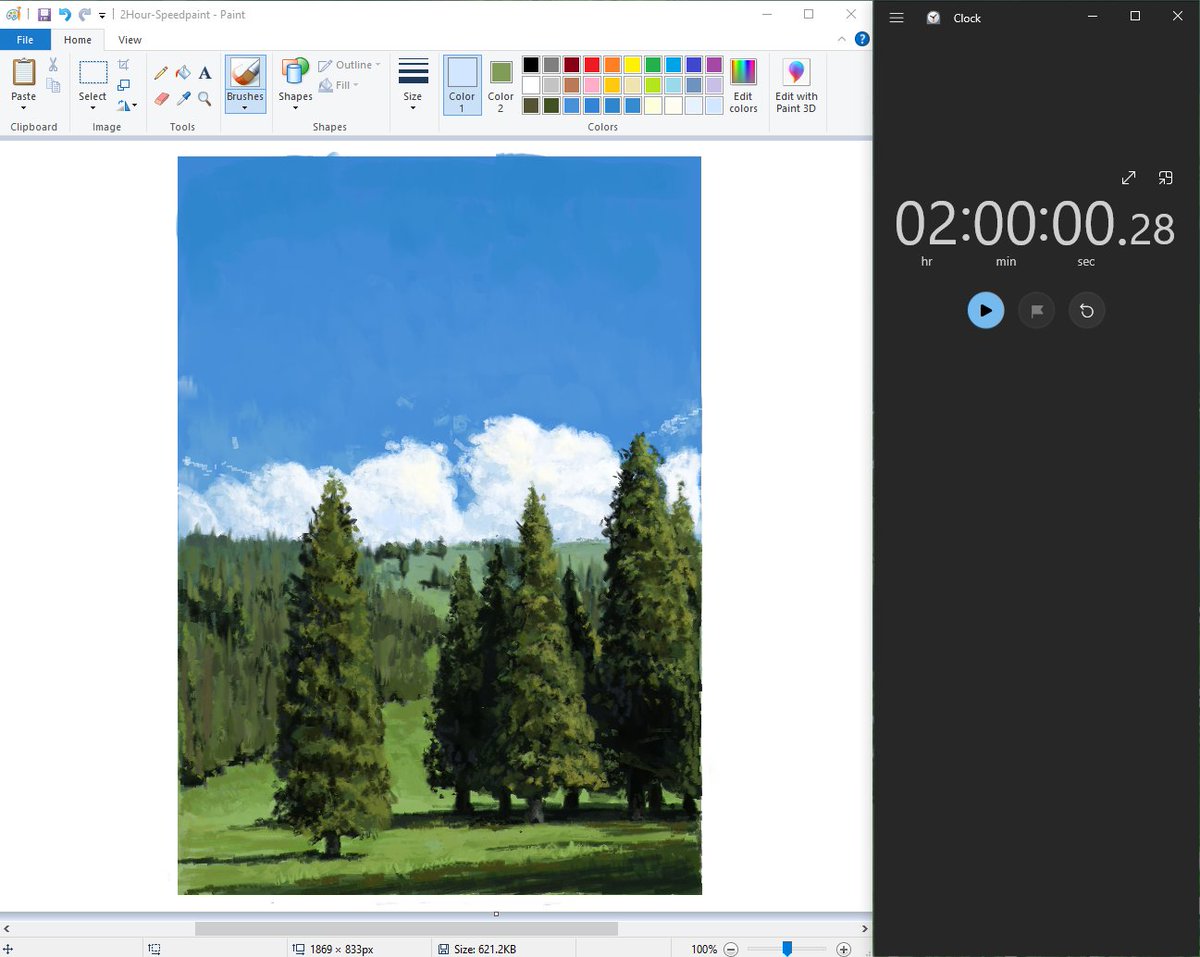Click the Paste clipboard icon
Image resolution: width=1200 pixels, height=957 pixels.
[24, 72]
